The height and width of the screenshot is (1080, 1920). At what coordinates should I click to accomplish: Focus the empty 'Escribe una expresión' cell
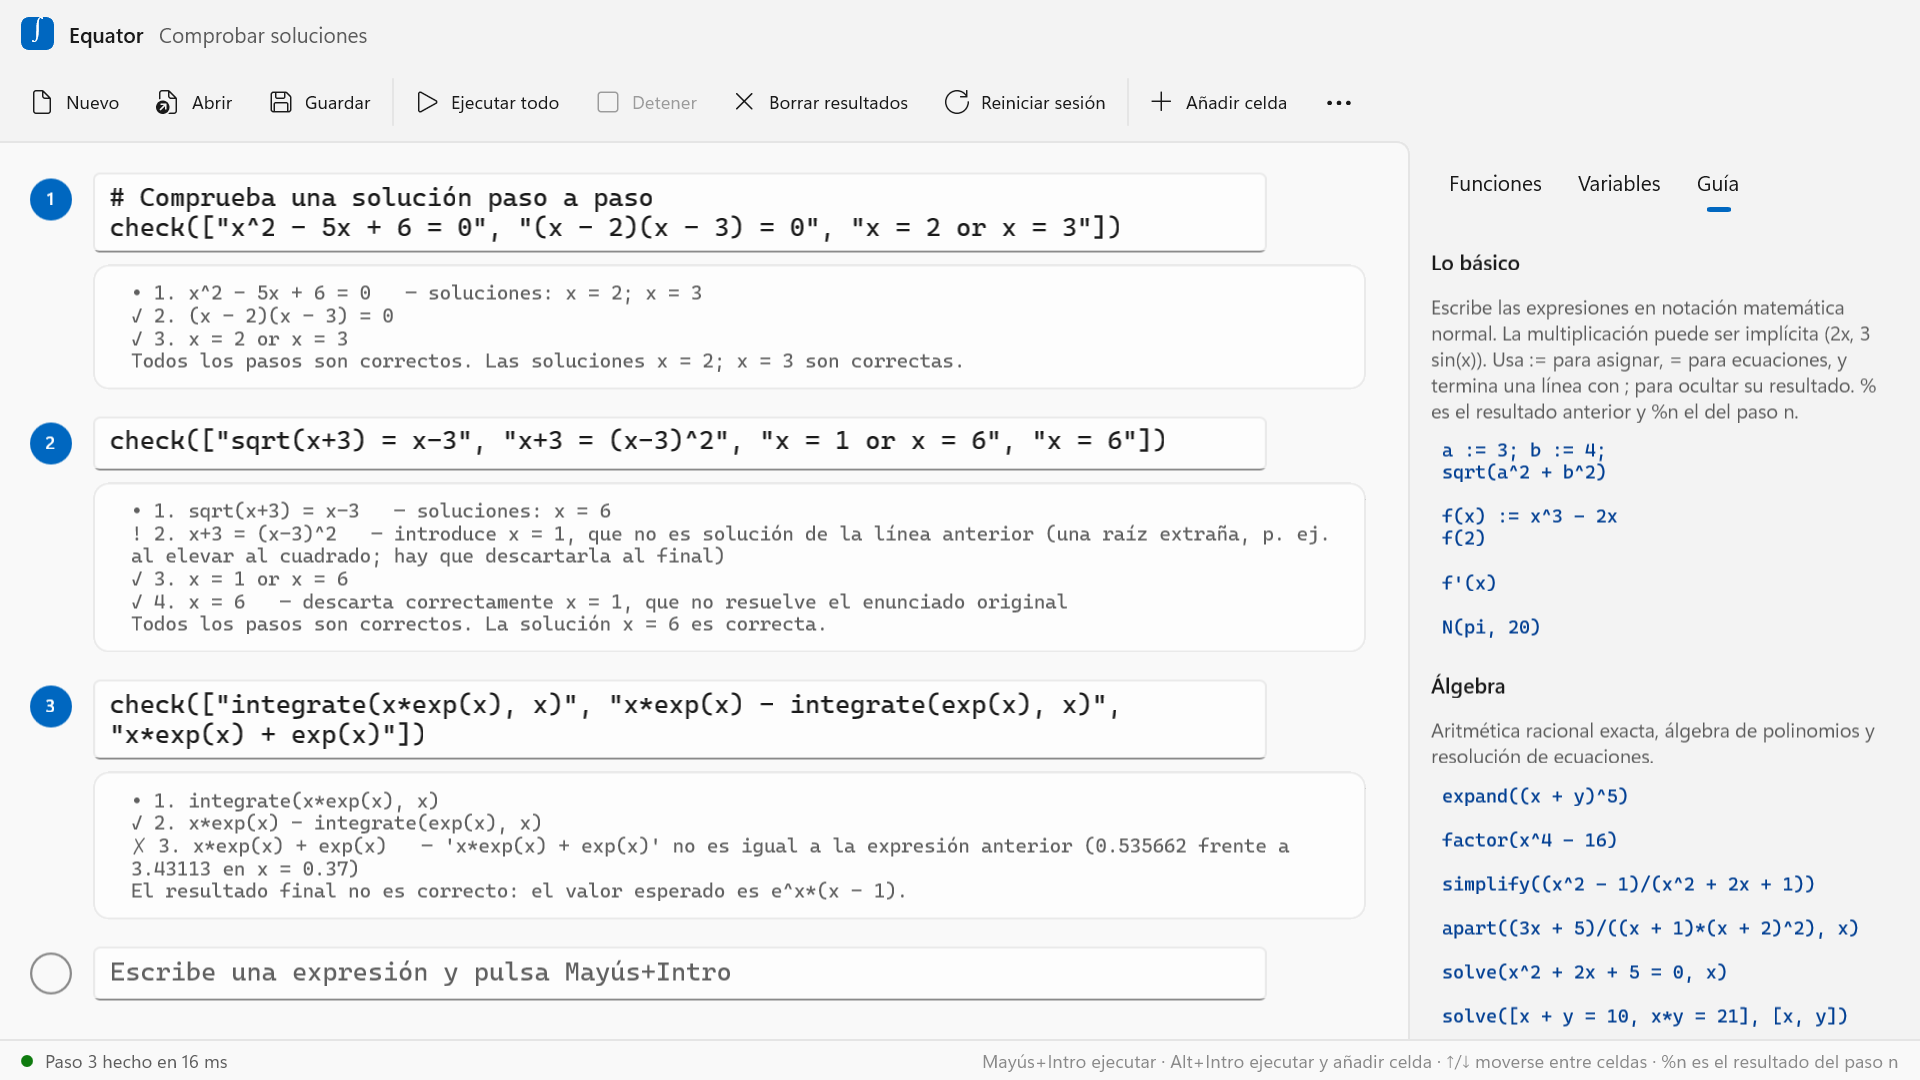pyautogui.click(x=680, y=973)
